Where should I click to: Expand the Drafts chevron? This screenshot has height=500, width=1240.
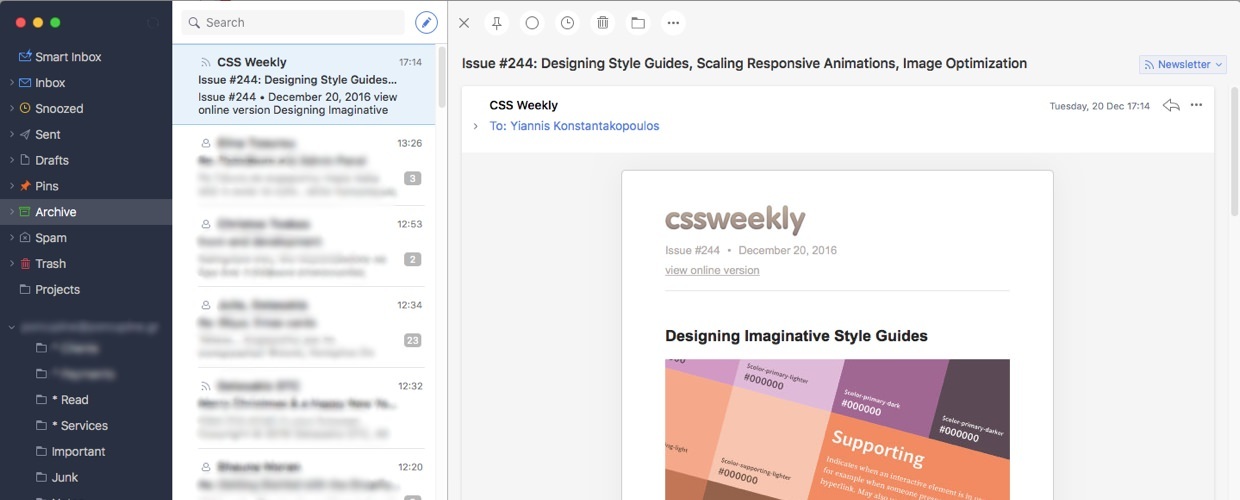[11, 160]
